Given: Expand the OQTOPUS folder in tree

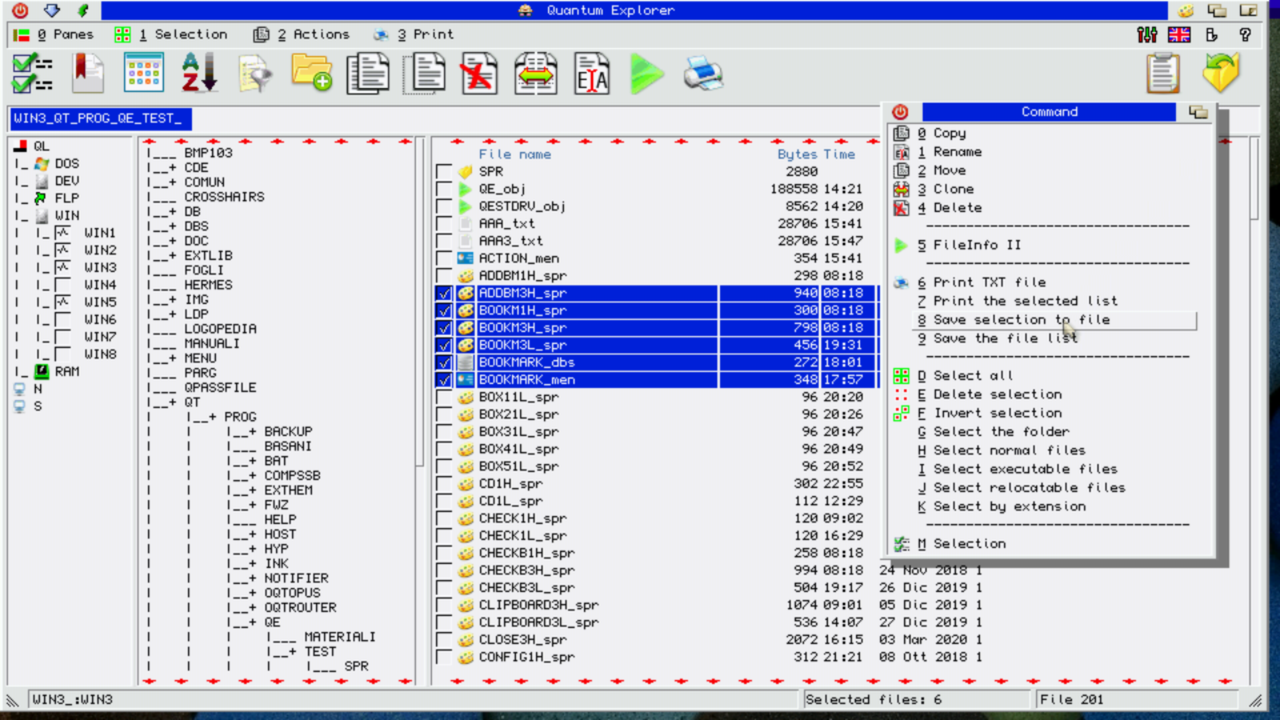Looking at the screenshot, I should click(x=253, y=593).
